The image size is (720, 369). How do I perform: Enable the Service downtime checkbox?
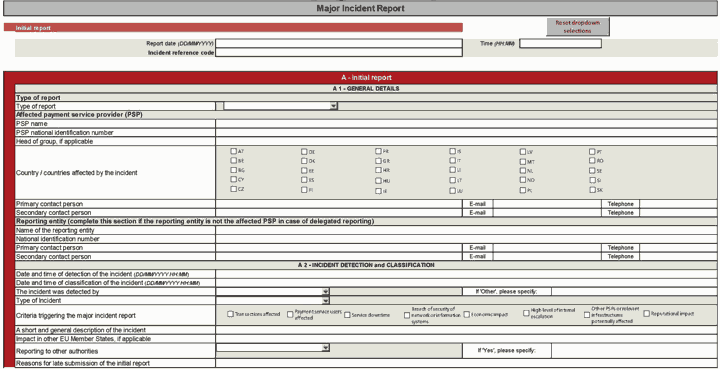(347, 315)
